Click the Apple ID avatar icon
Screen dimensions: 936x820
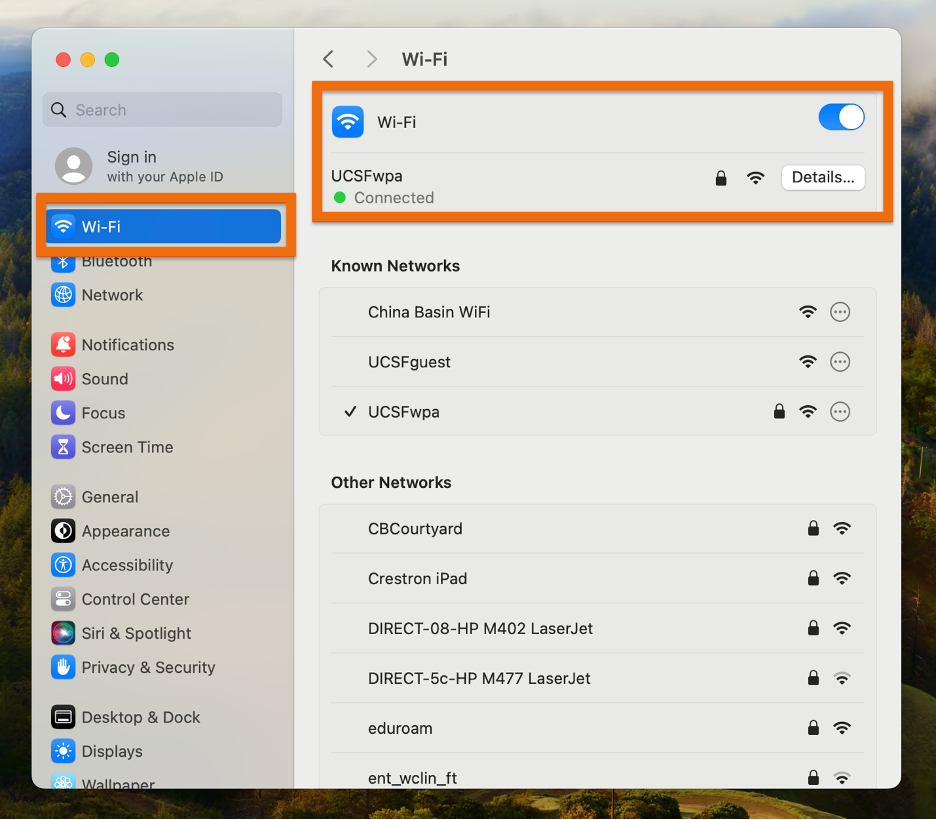tap(74, 166)
